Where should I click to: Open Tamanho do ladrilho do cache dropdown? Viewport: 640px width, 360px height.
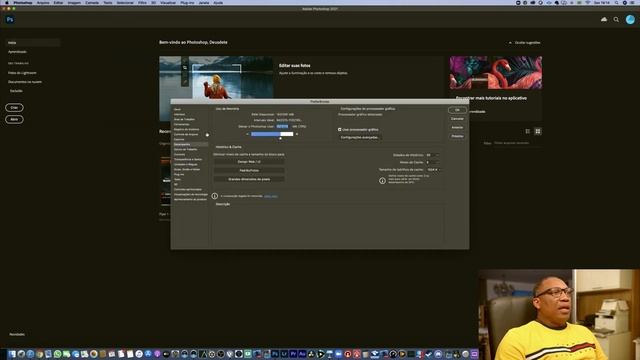click(433, 169)
